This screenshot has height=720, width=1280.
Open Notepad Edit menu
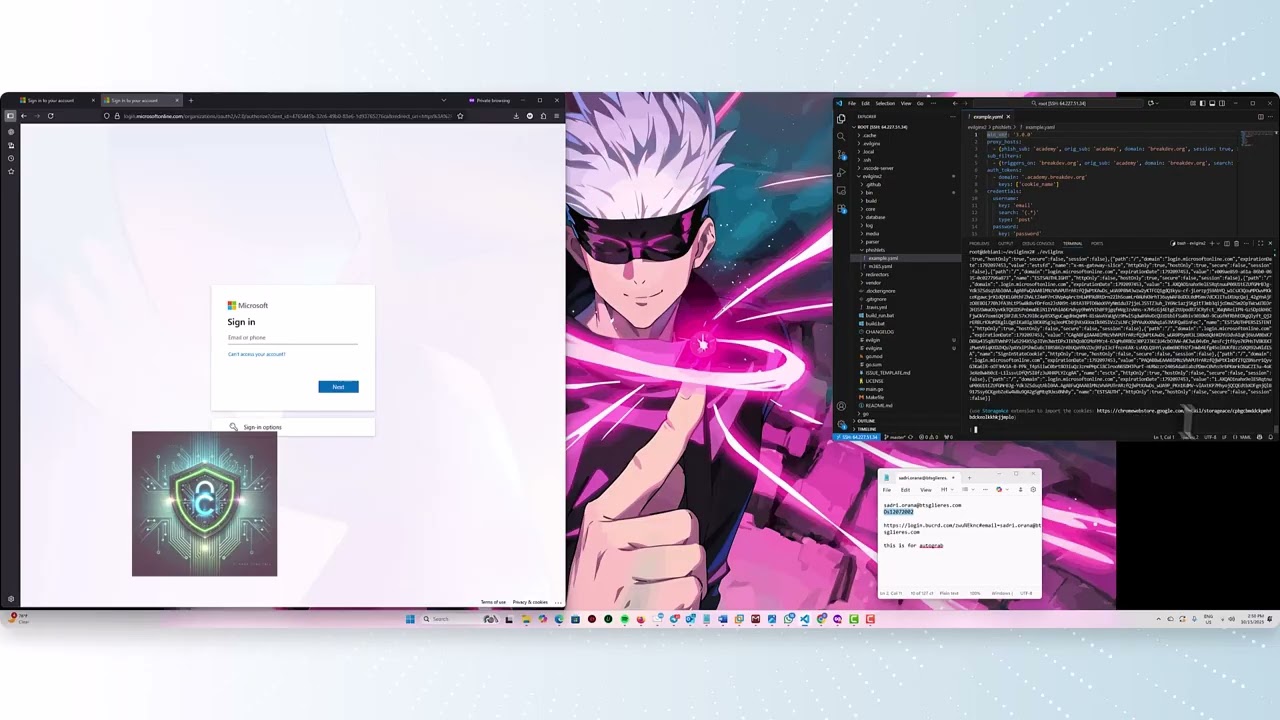pos(905,490)
